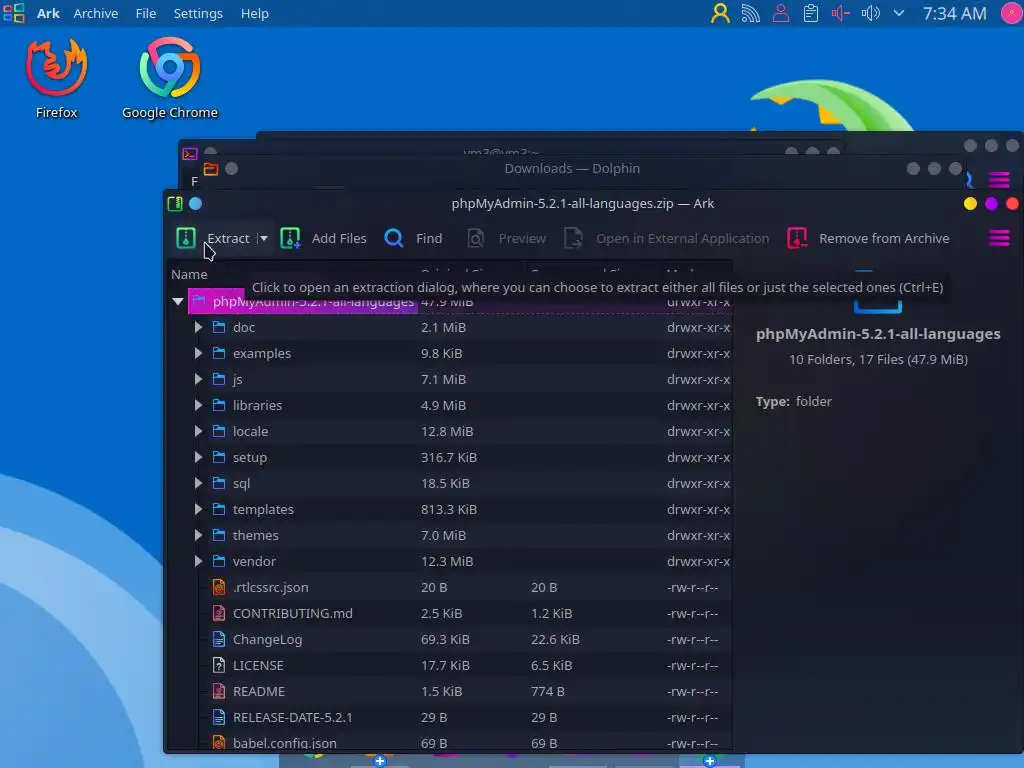Collapse the phpMyAdmin-5.2.1-all-languages root folder

coord(178,301)
